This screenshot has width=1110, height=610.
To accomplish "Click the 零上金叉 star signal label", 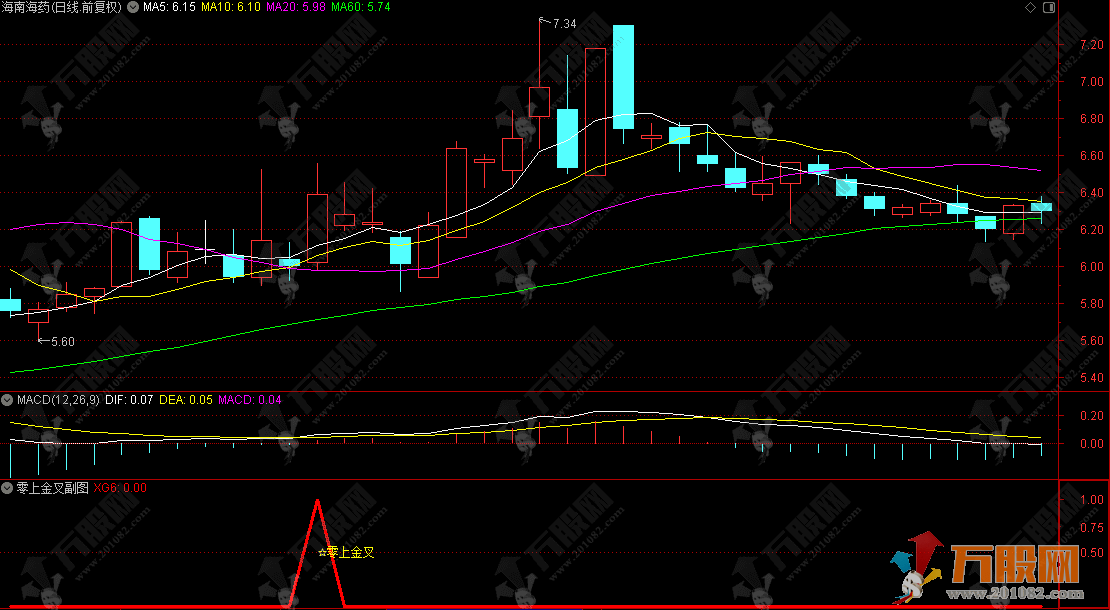I will pos(346,552).
